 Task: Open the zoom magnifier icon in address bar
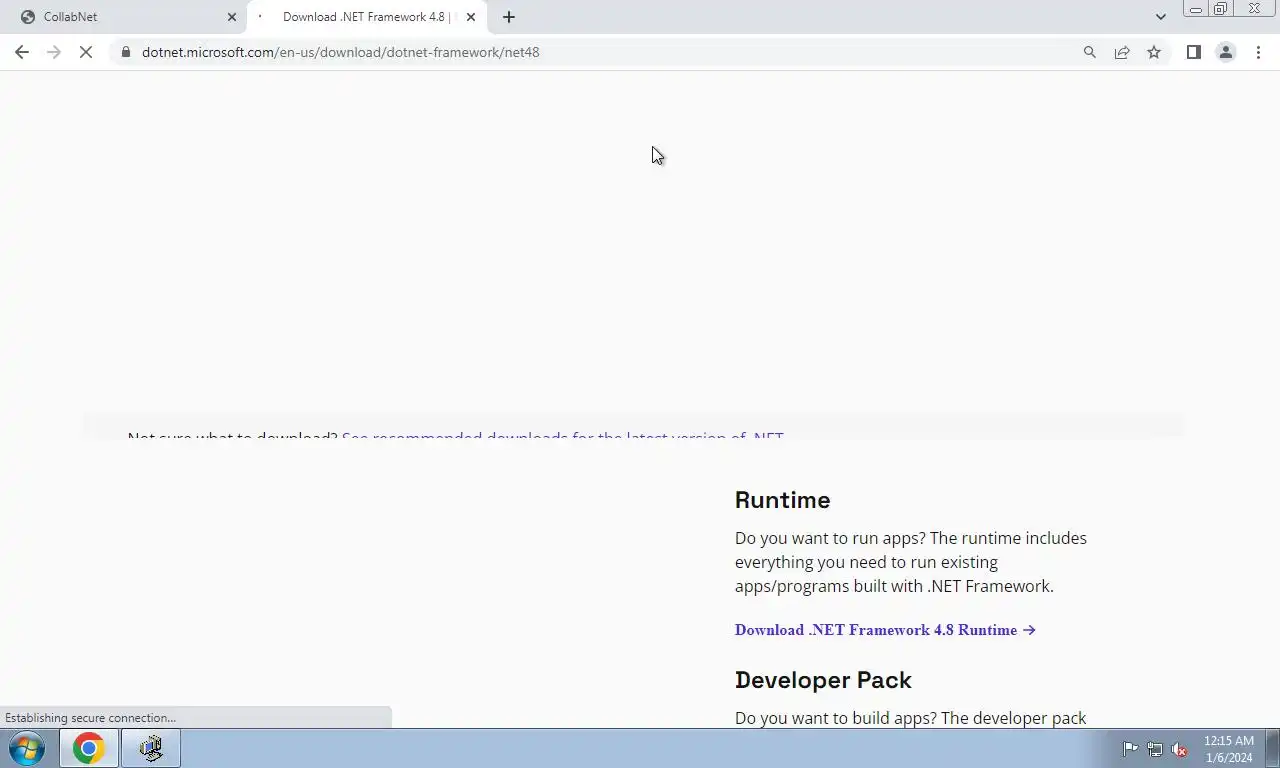tap(1090, 52)
